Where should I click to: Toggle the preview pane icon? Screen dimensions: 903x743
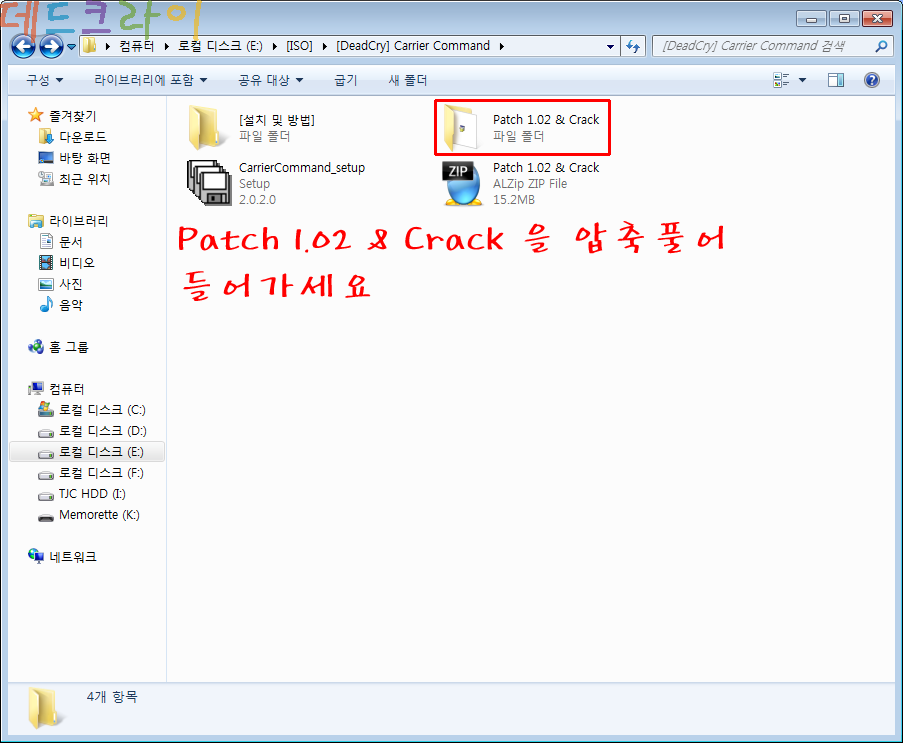pos(836,80)
